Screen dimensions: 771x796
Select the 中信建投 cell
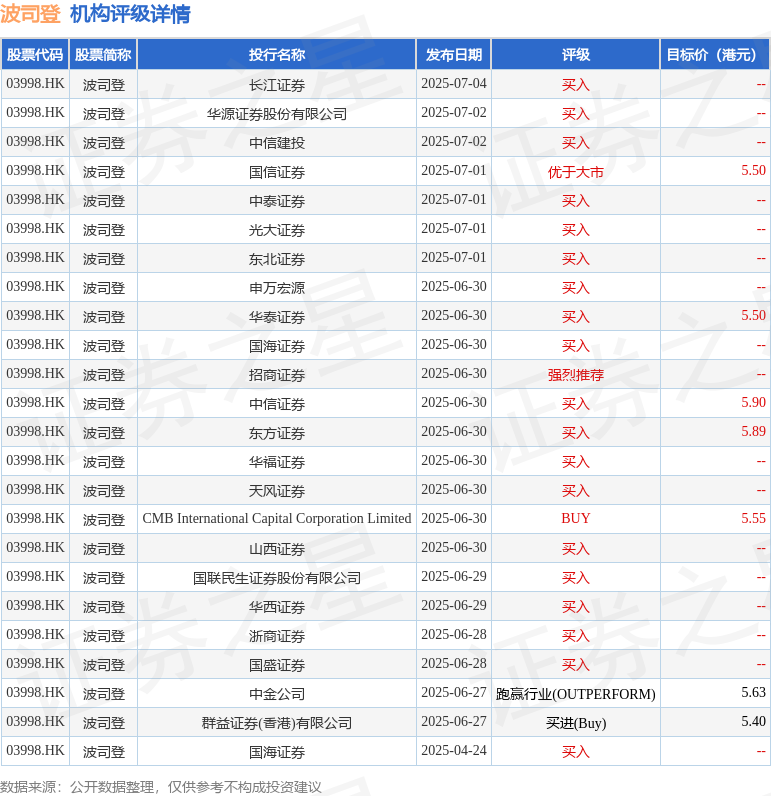(x=277, y=142)
